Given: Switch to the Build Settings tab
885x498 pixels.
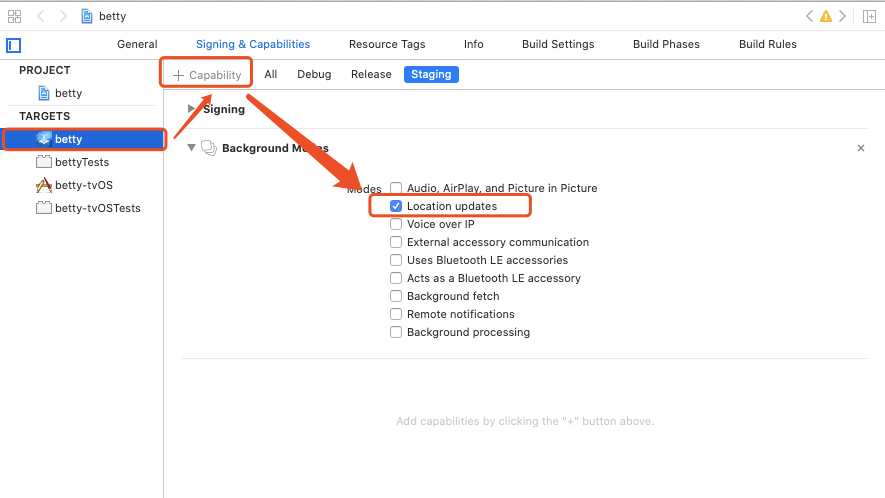Looking at the screenshot, I should [558, 44].
